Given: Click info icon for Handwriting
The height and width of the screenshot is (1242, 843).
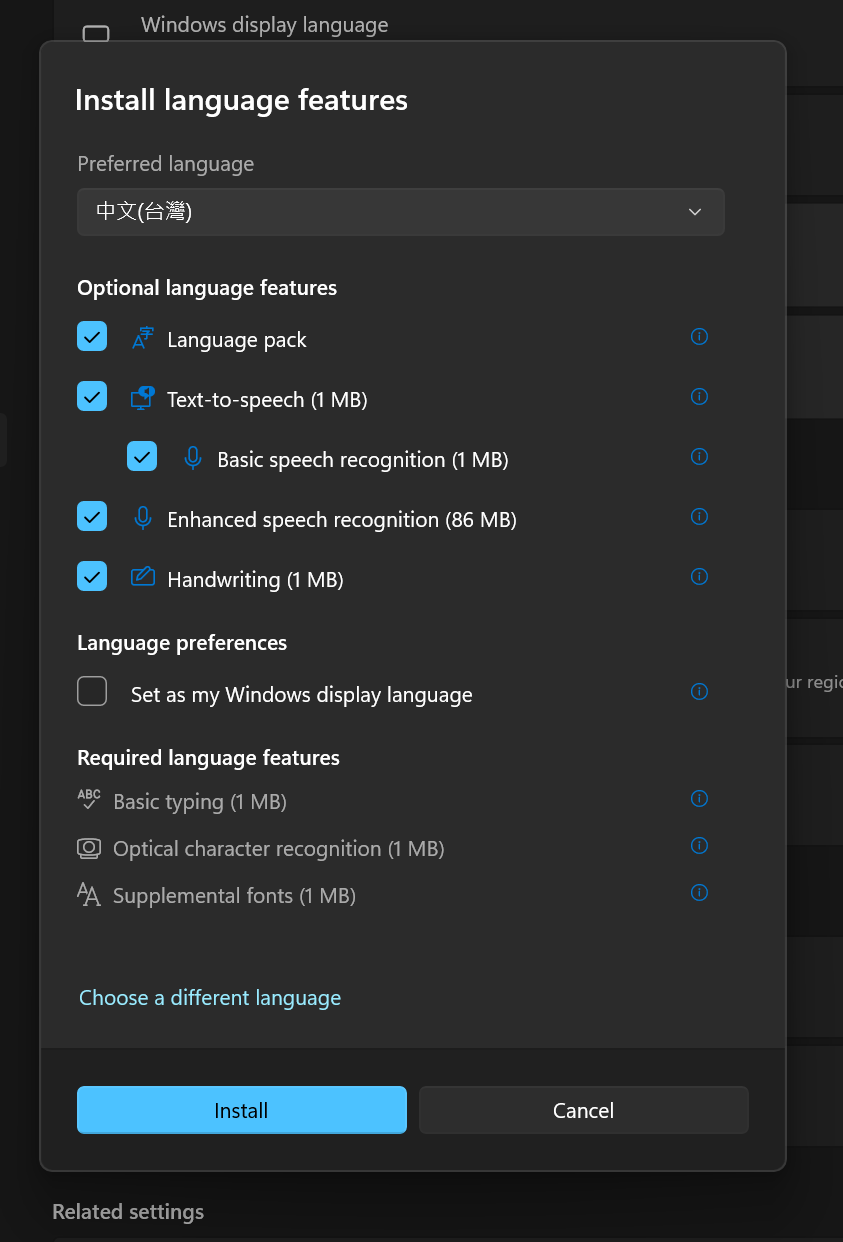Looking at the screenshot, I should coord(699,577).
